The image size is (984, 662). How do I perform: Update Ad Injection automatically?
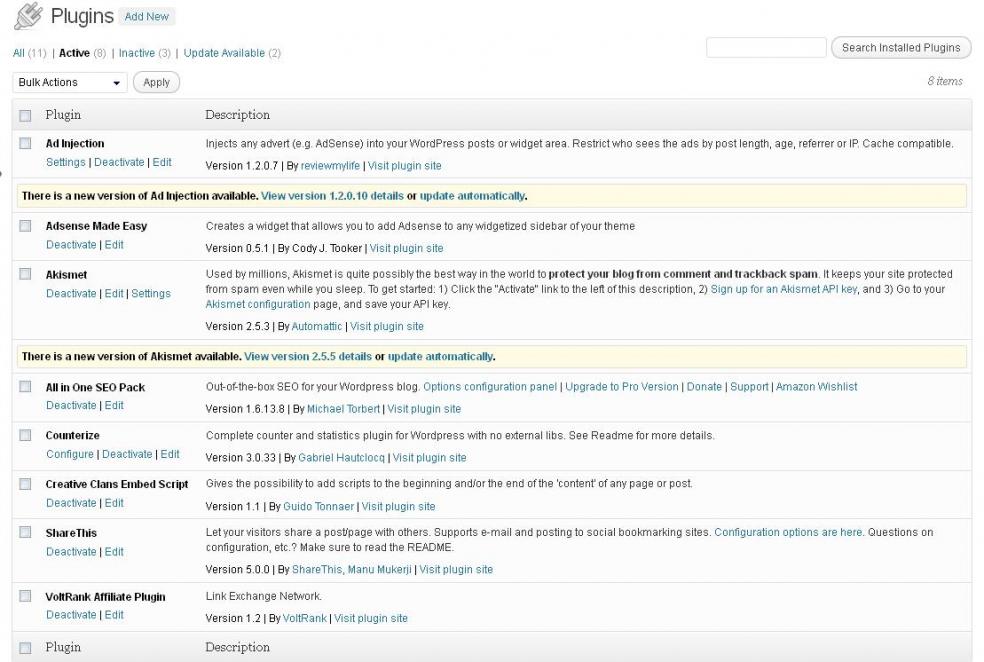coord(472,196)
